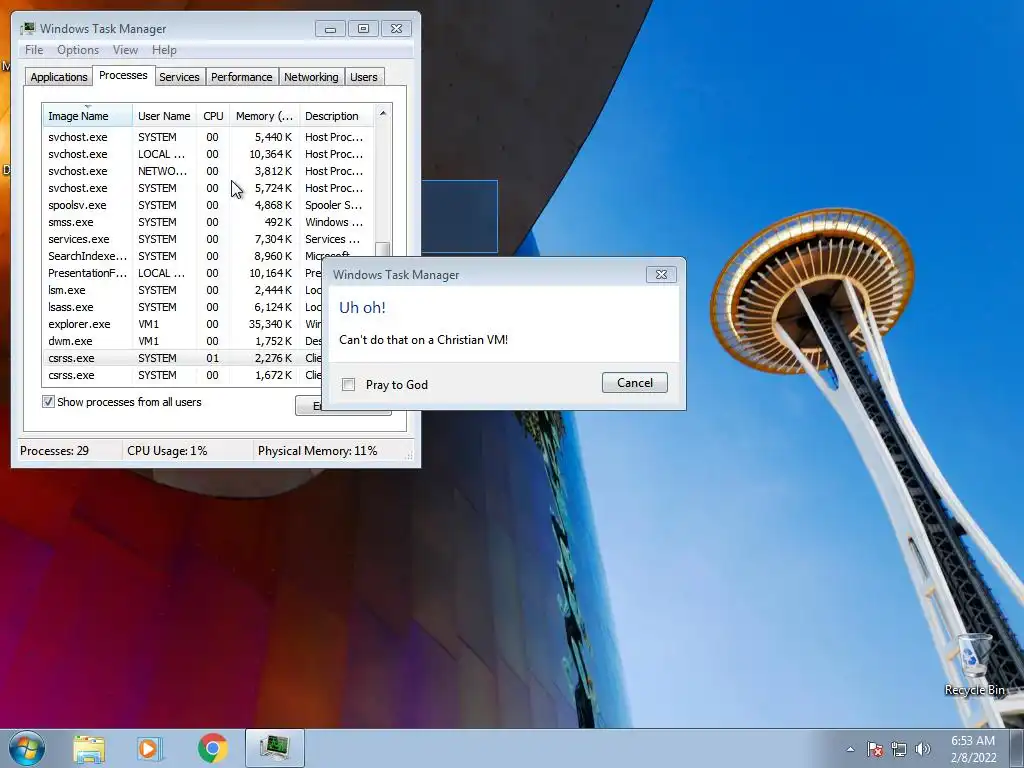The width and height of the screenshot is (1024, 768).
Task: Click the Processes: 29 status entry
Action: point(54,451)
